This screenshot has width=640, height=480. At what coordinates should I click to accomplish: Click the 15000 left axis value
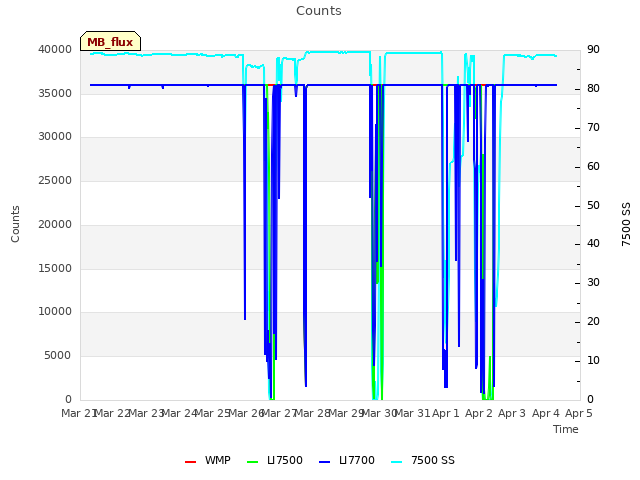tap(55, 269)
